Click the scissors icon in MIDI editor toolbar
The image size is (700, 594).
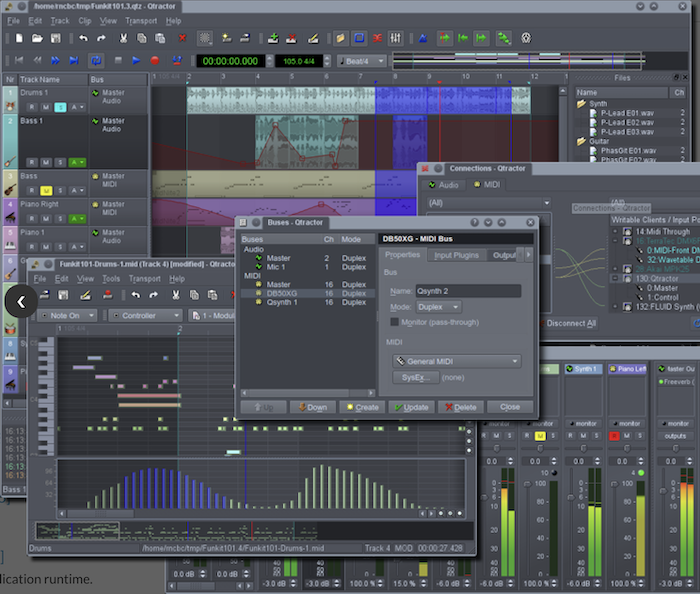tap(175, 295)
